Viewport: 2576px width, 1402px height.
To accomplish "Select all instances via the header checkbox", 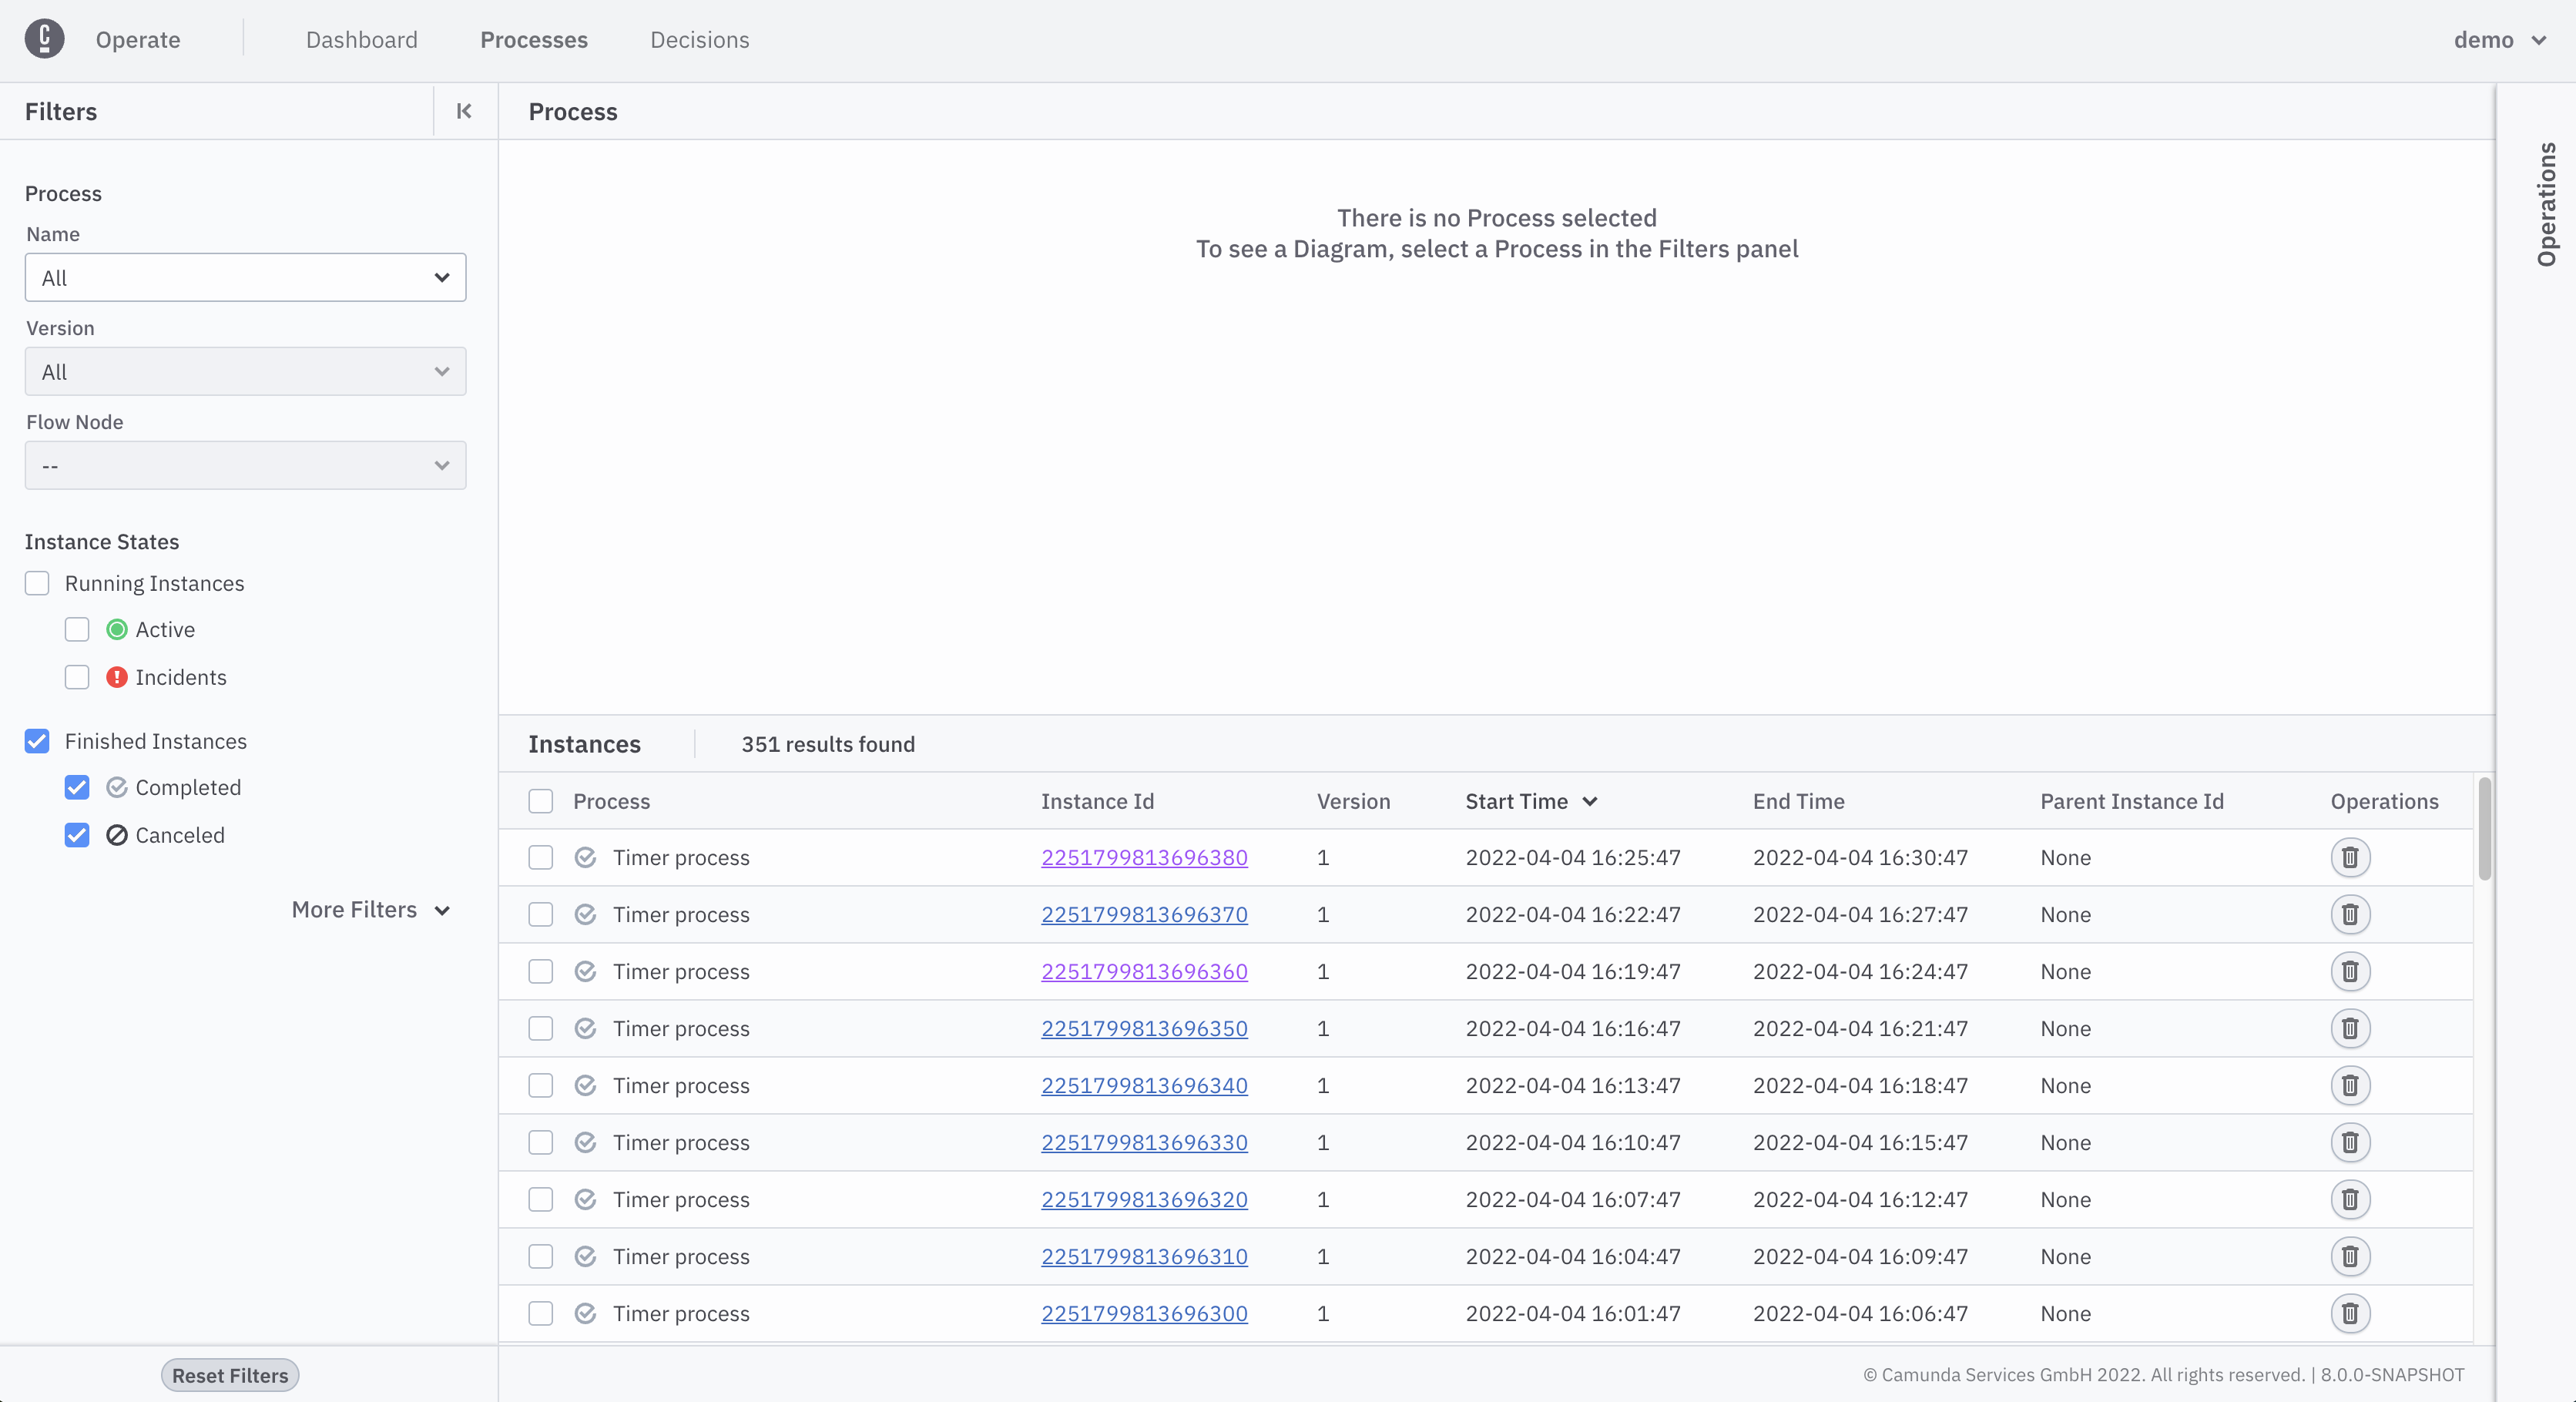I will pos(541,801).
